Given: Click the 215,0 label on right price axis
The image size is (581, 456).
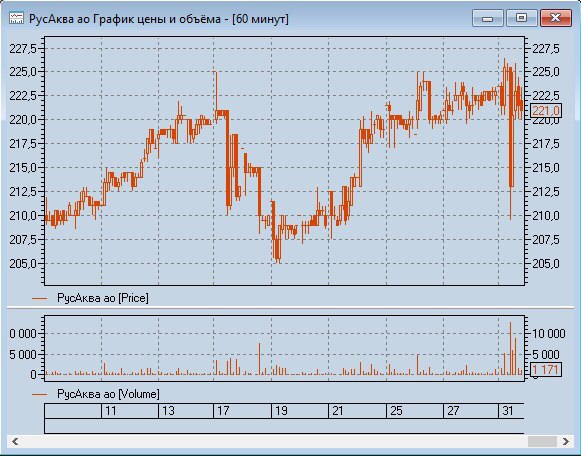Looking at the screenshot, I should tap(546, 168).
